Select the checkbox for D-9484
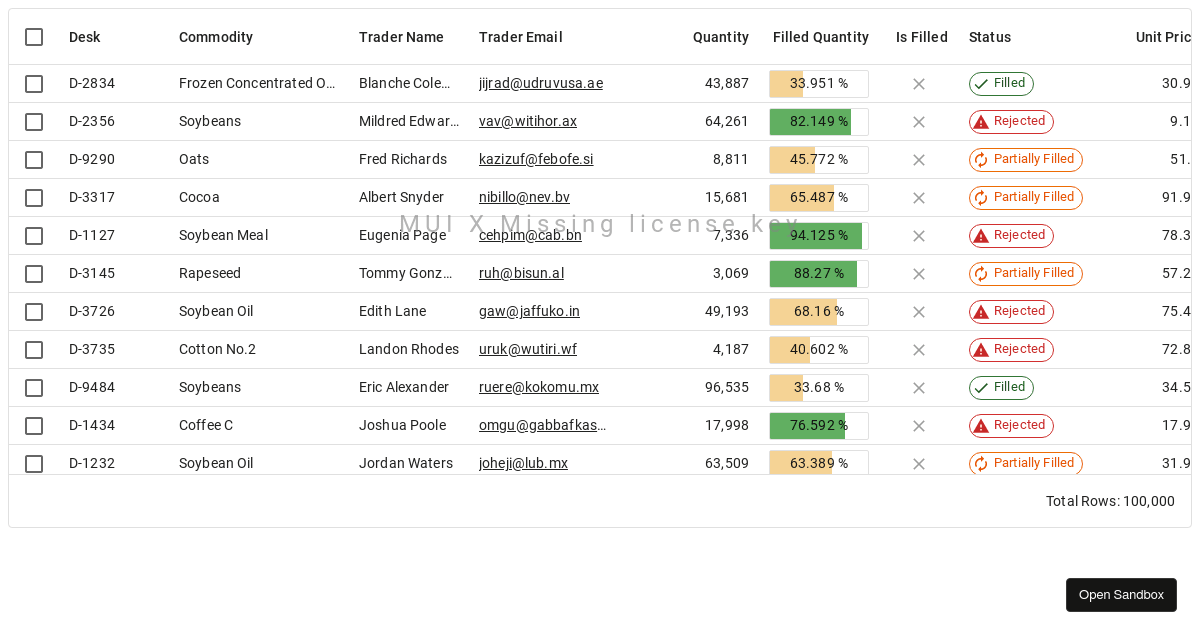The image size is (1200, 630). (34, 388)
